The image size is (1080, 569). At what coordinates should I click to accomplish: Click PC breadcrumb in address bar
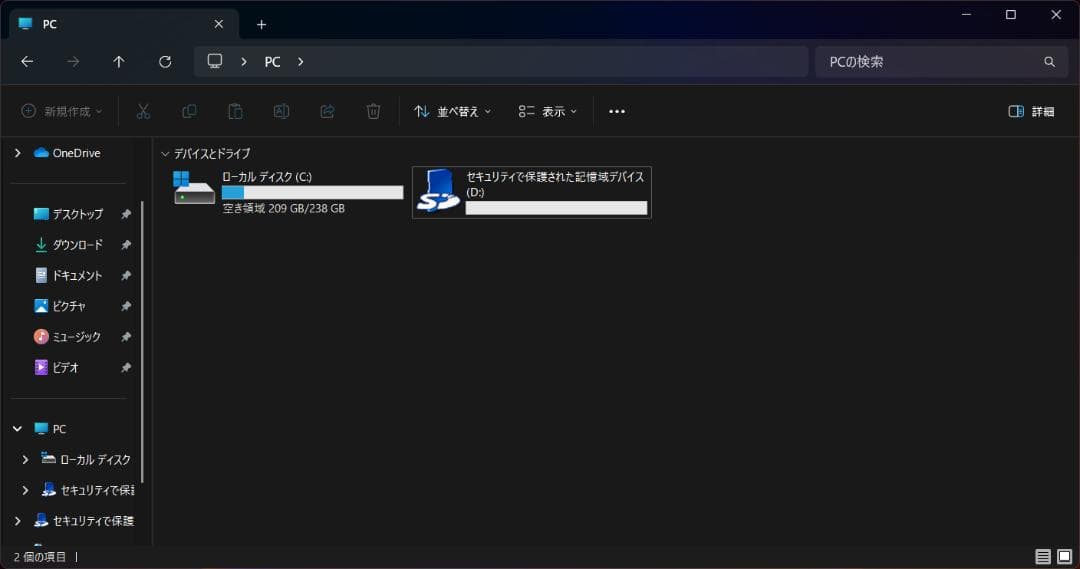click(272, 62)
